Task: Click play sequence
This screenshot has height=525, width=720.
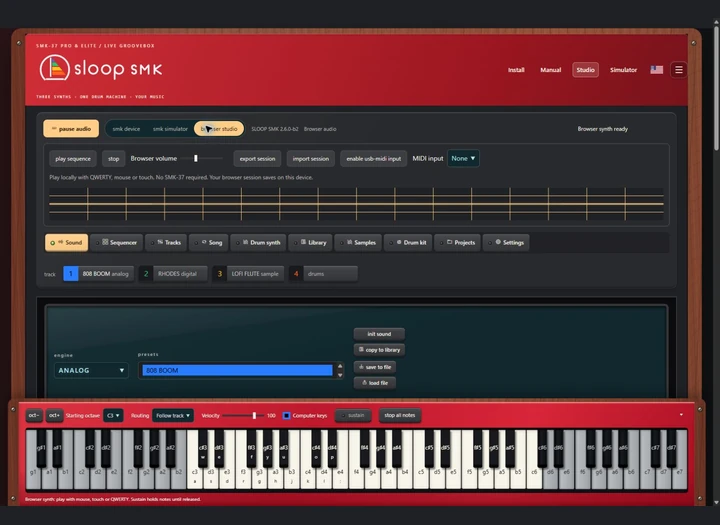Action: [73, 158]
